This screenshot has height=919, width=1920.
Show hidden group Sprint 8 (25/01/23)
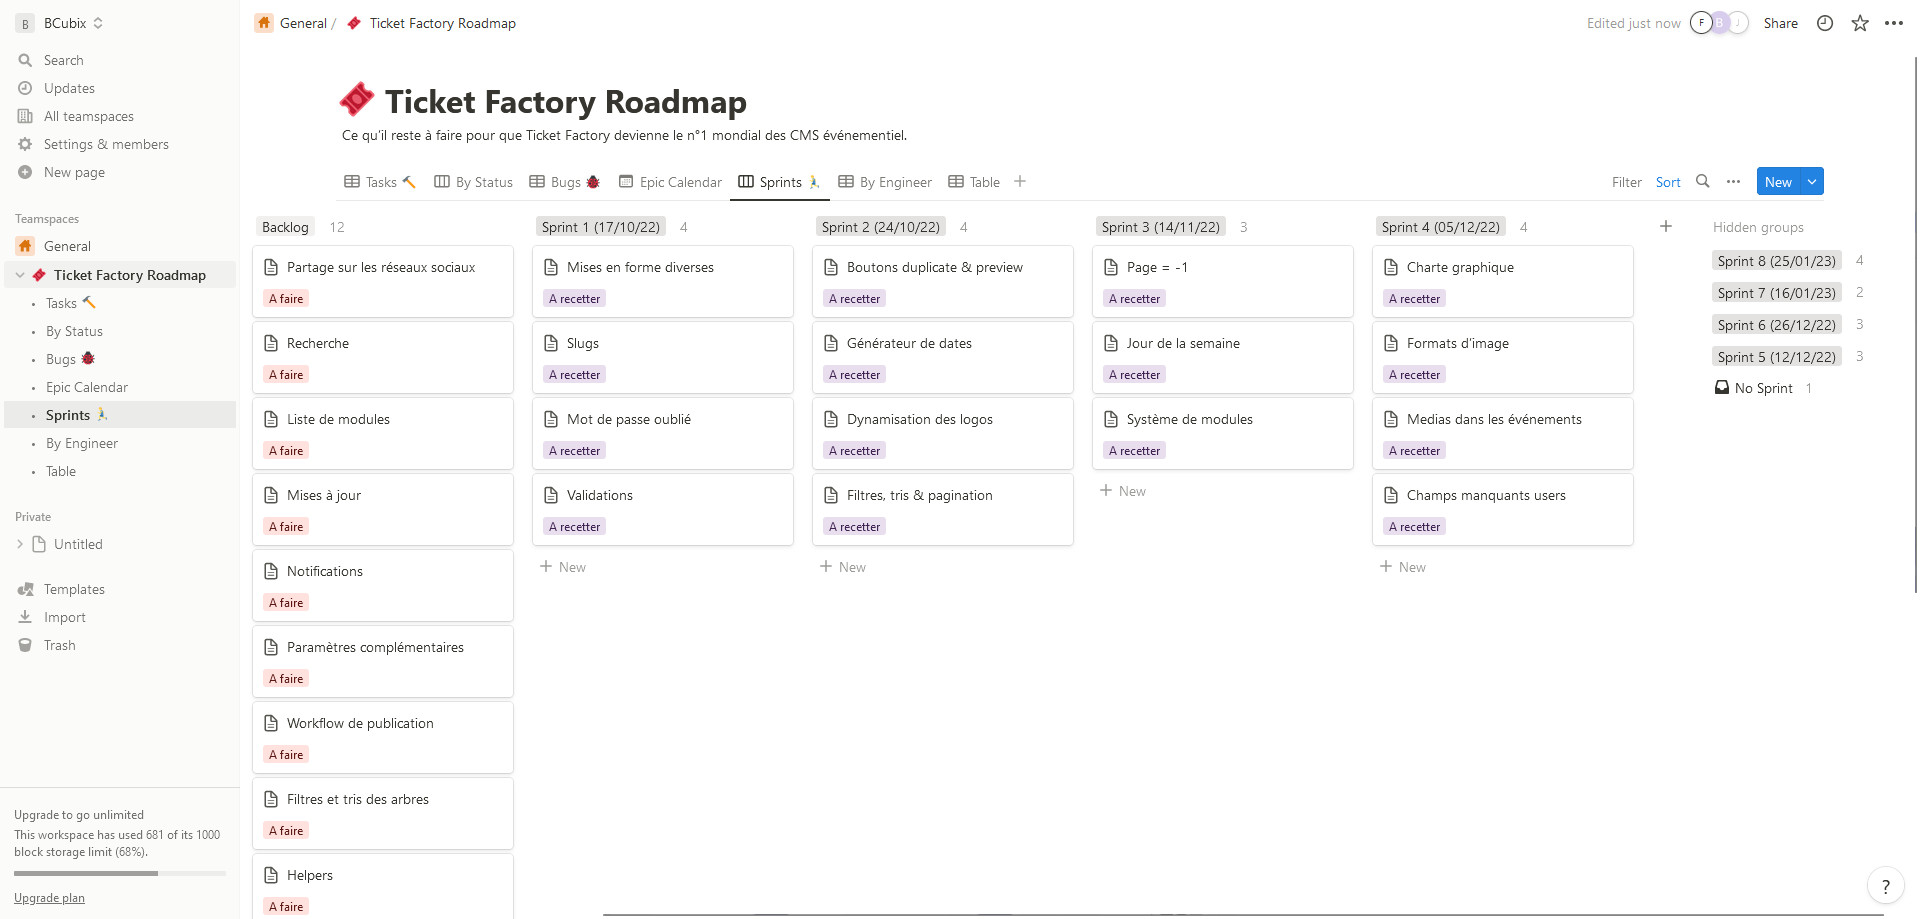1777,261
